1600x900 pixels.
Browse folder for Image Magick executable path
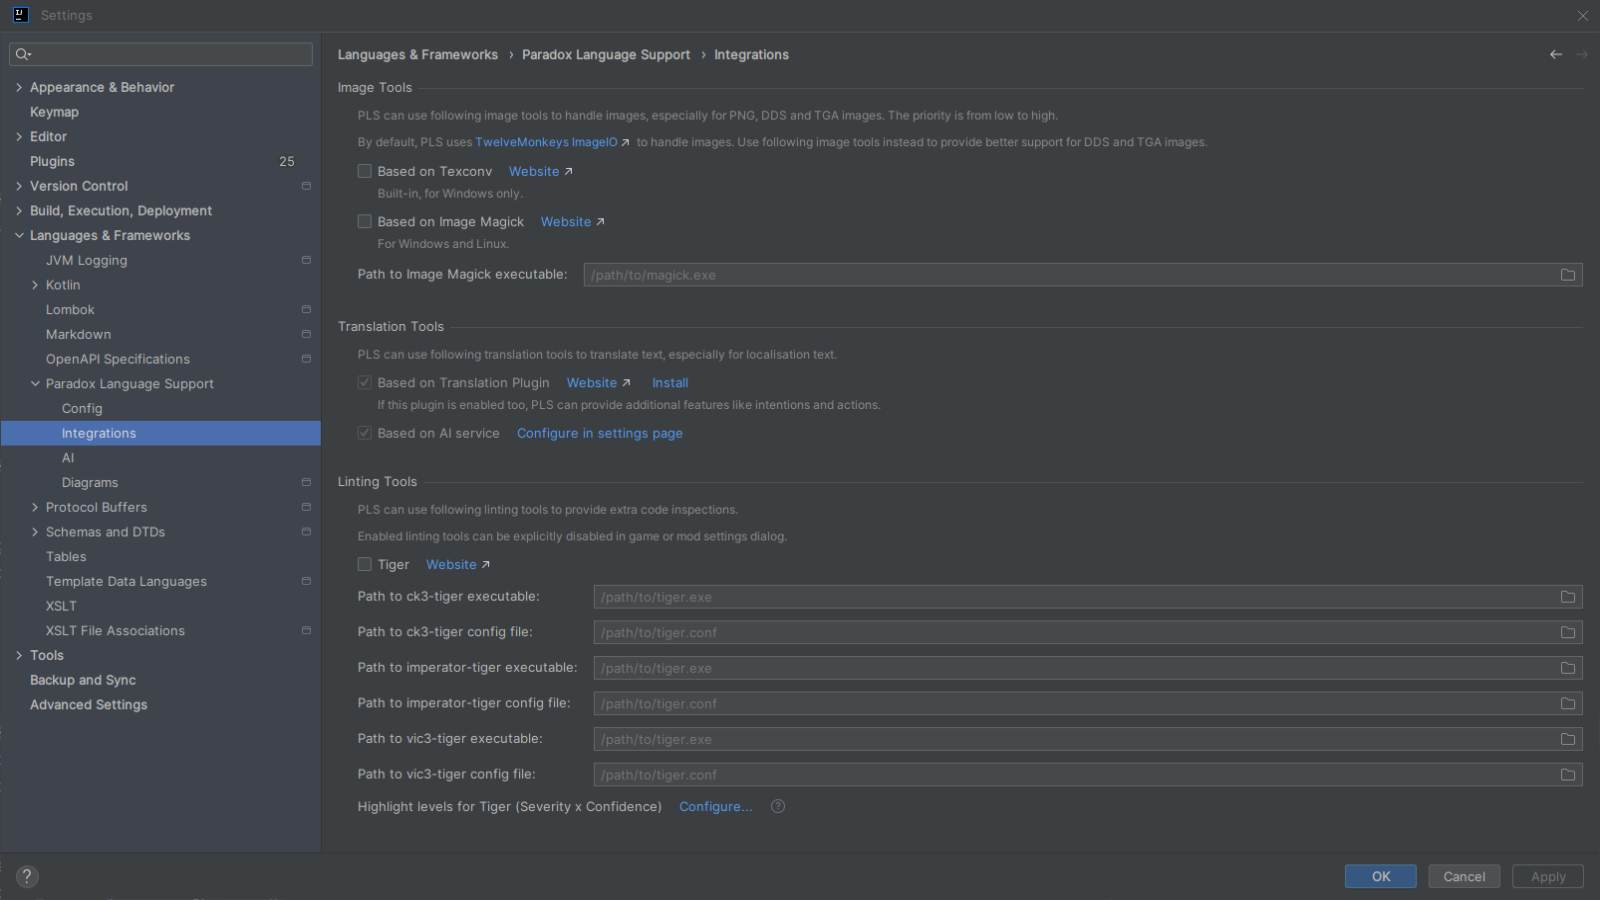pyautogui.click(x=1567, y=275)
